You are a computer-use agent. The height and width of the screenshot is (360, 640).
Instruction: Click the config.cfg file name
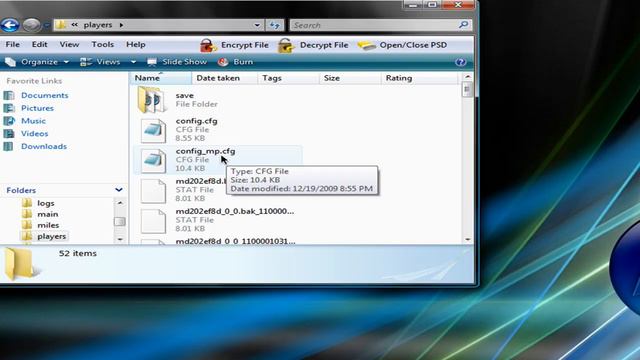tap(196, 121)
